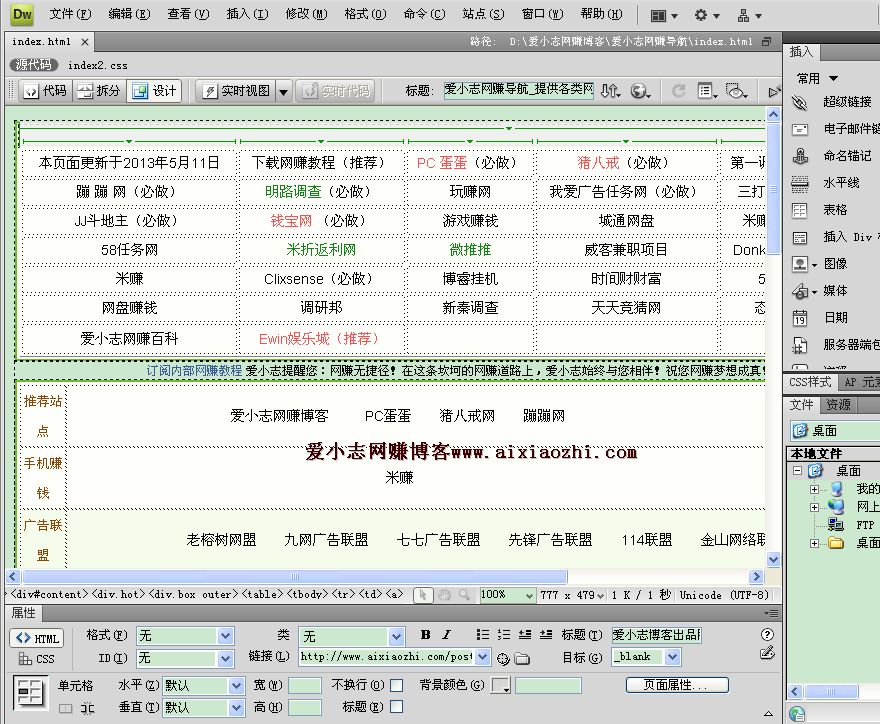Image resolution: width=880 pixels, height=724 pixels.
Task: Open 垂直(T) alignment dropdown
Action: [x=236, y=708]
